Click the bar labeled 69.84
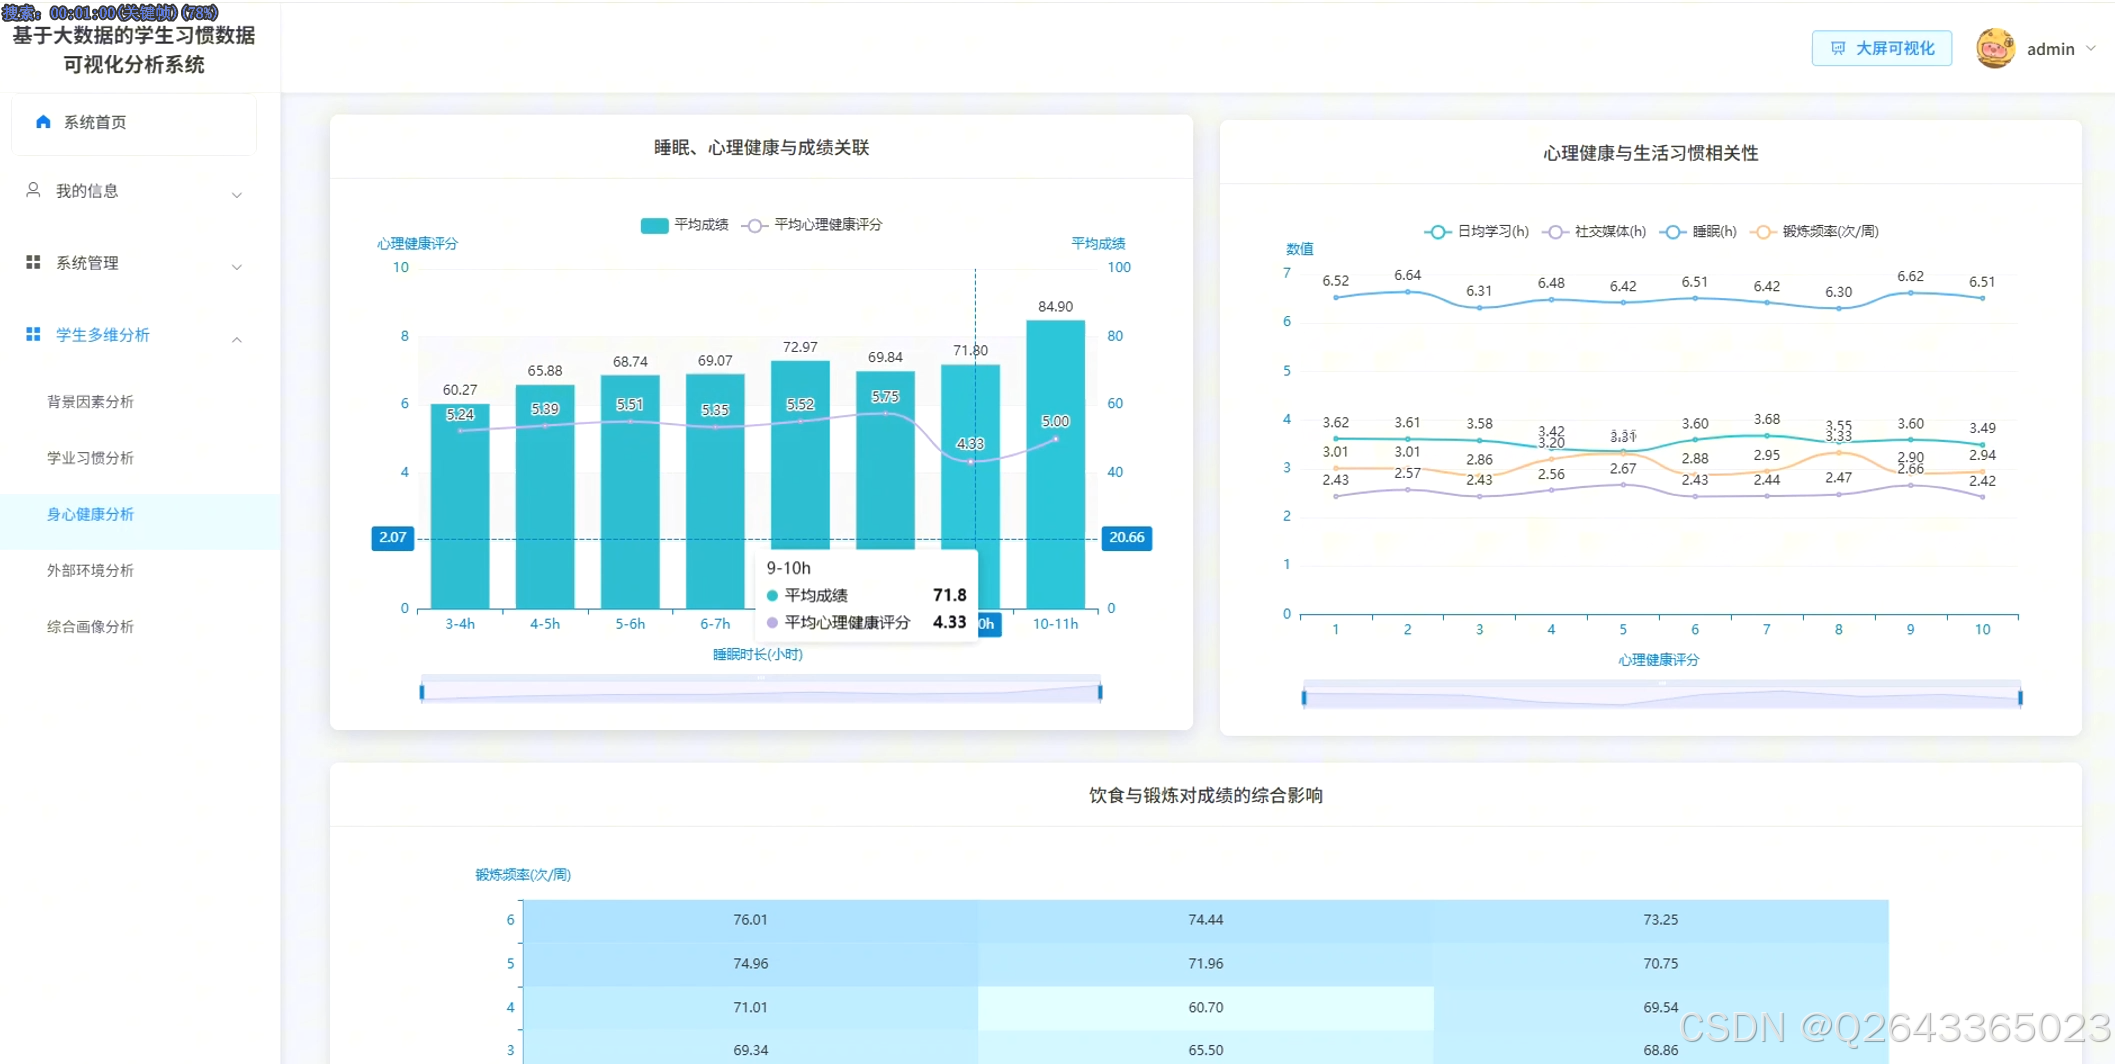Image resolution: width=2115 pixels, height=1064 pixels. tap(885, 460)
